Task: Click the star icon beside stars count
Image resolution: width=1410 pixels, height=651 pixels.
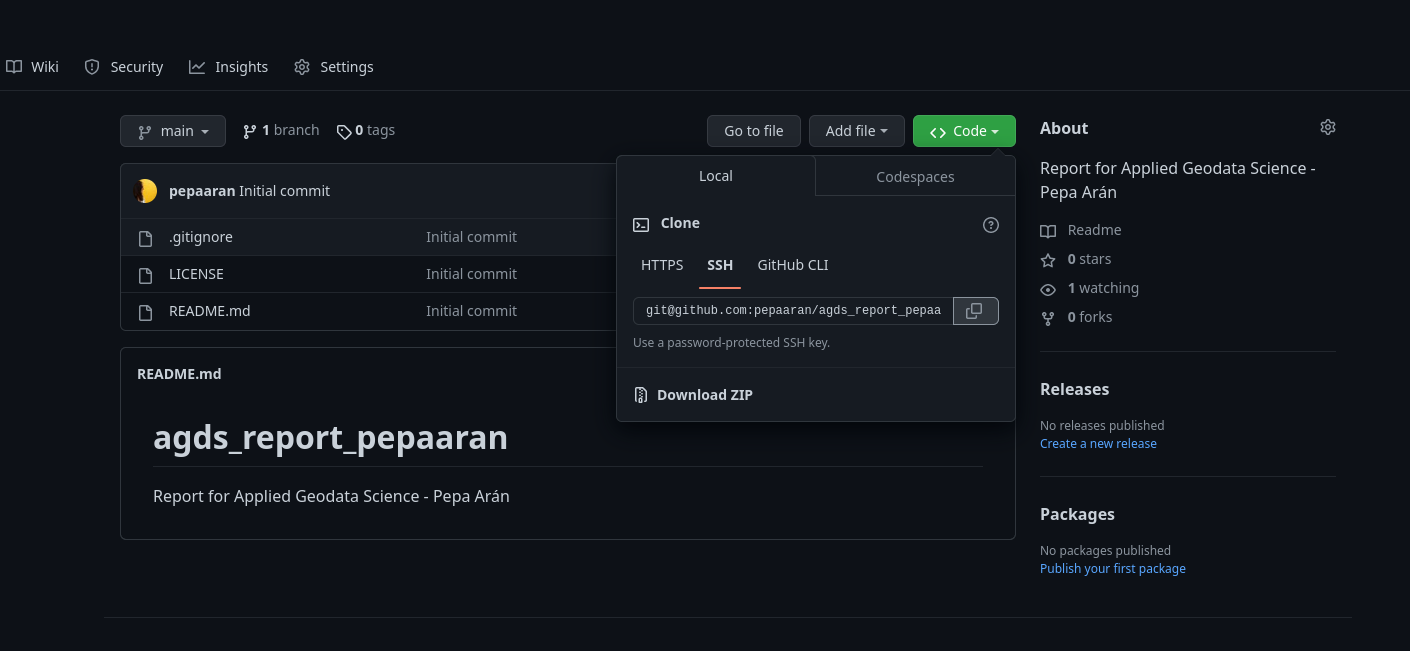Action: click(1048, 260)
